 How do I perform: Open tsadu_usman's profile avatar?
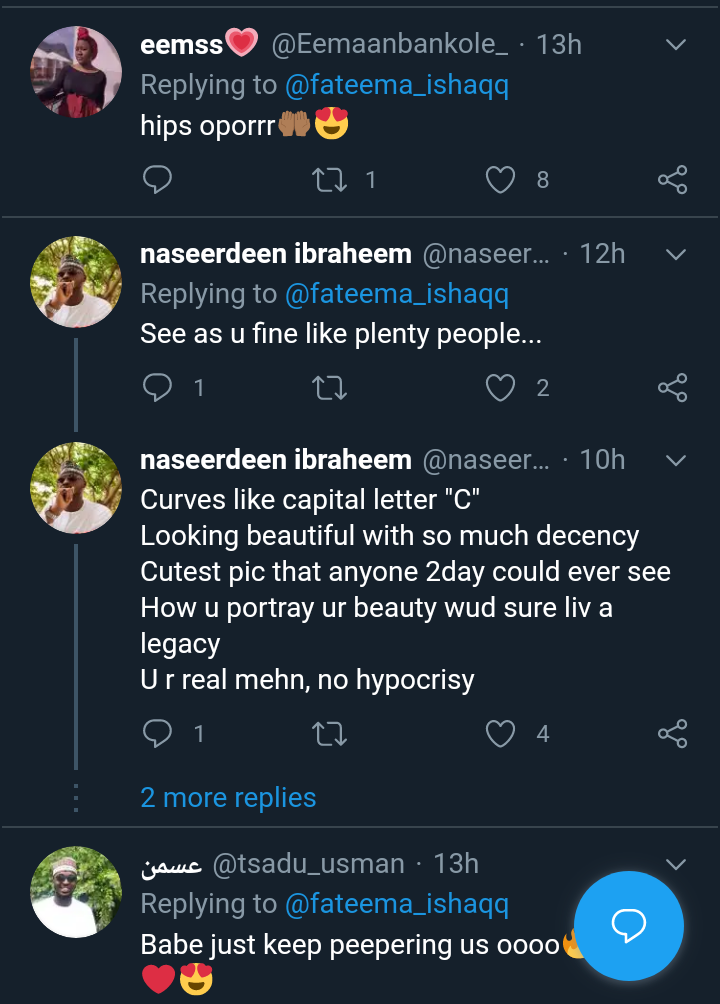tap(77, 891)
